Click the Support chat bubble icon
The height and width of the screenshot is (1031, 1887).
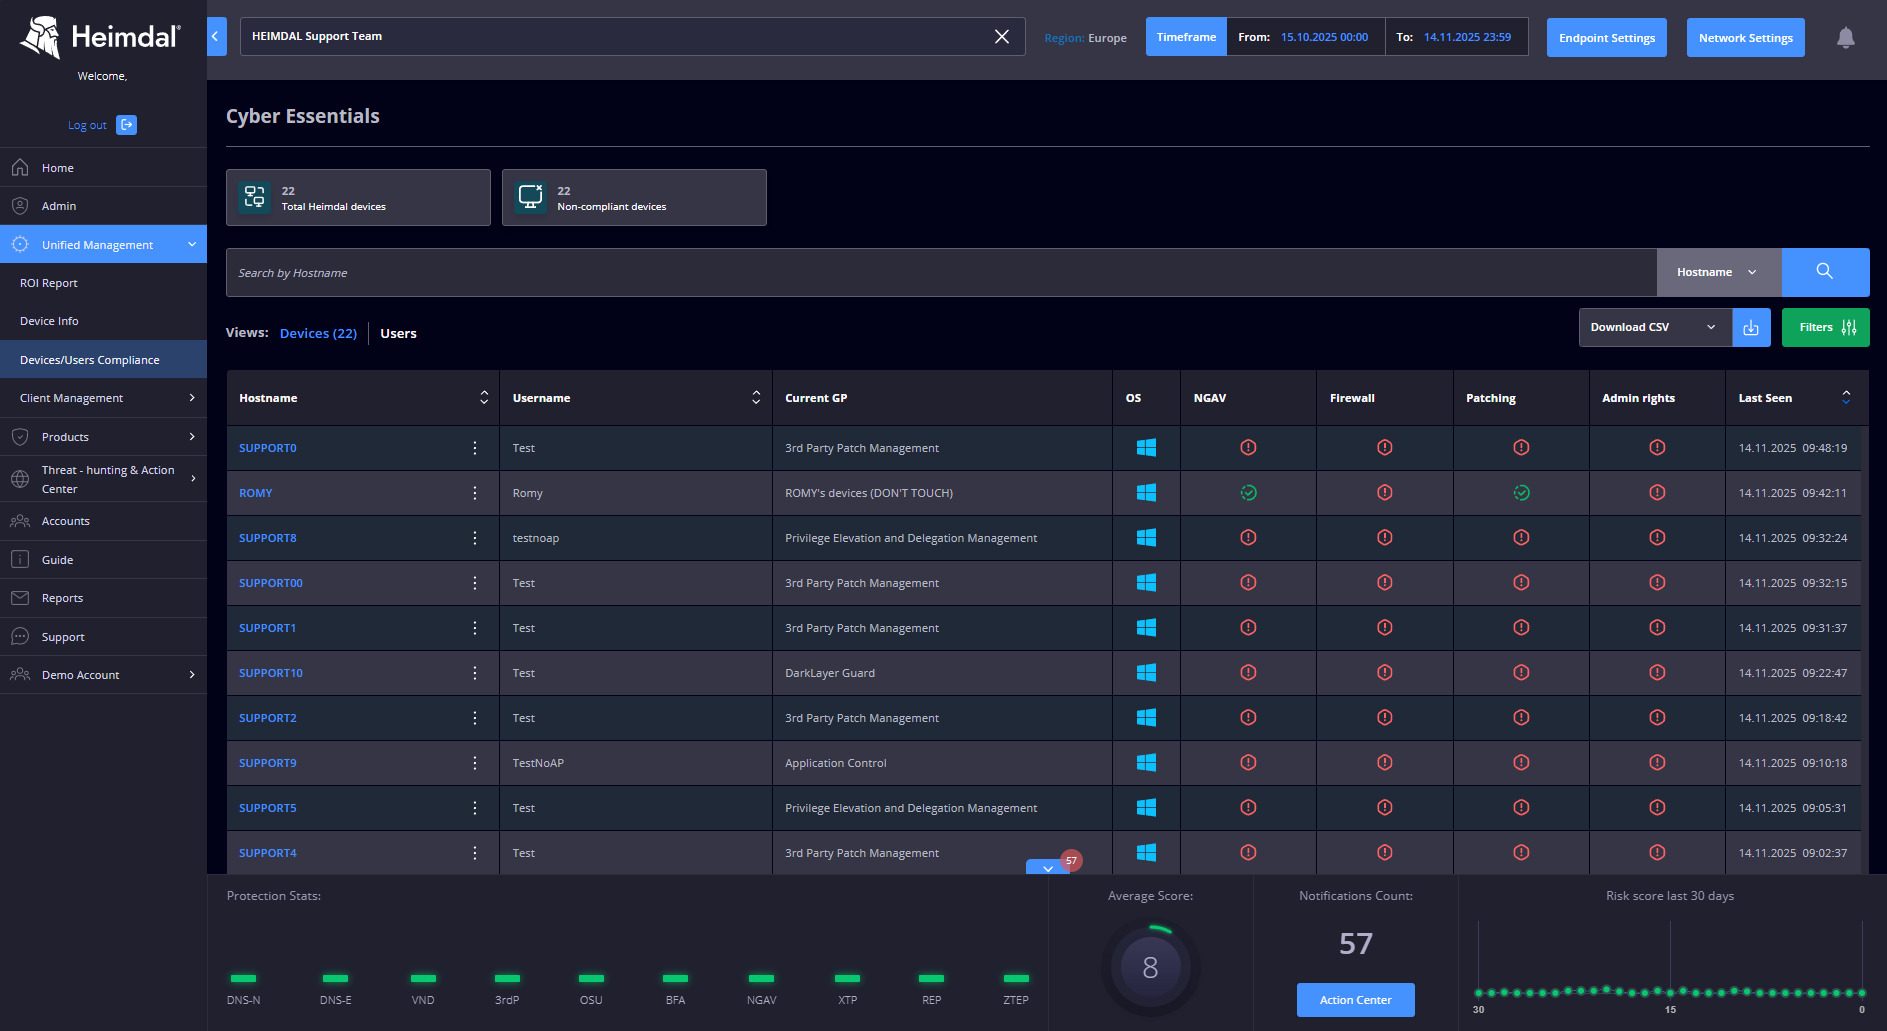[20, 637]
